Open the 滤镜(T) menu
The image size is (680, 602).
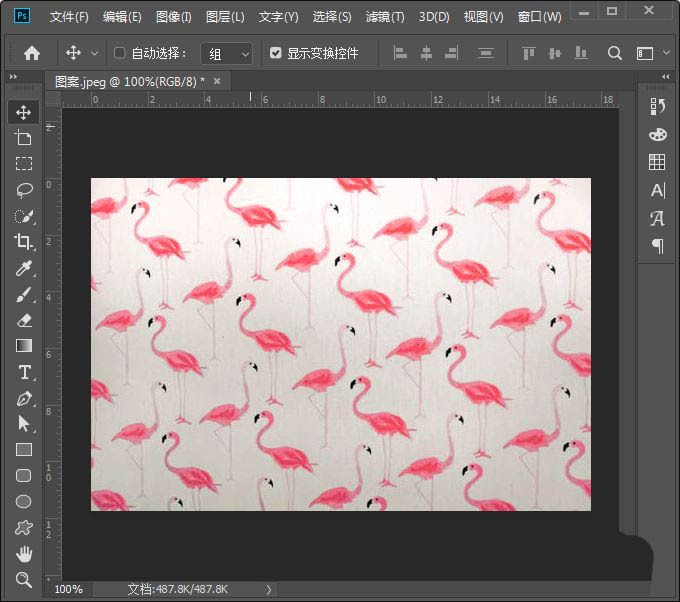pyautogui.click(x=385, y=17)
